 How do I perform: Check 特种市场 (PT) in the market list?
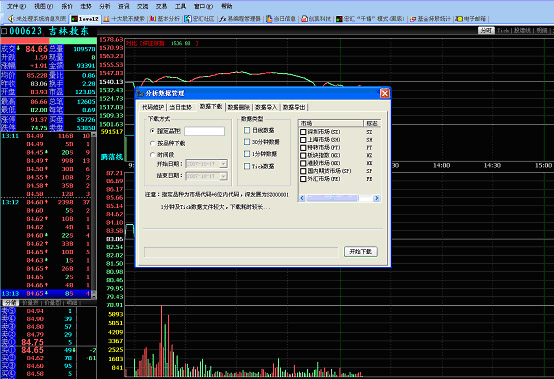tap(303, 148)
